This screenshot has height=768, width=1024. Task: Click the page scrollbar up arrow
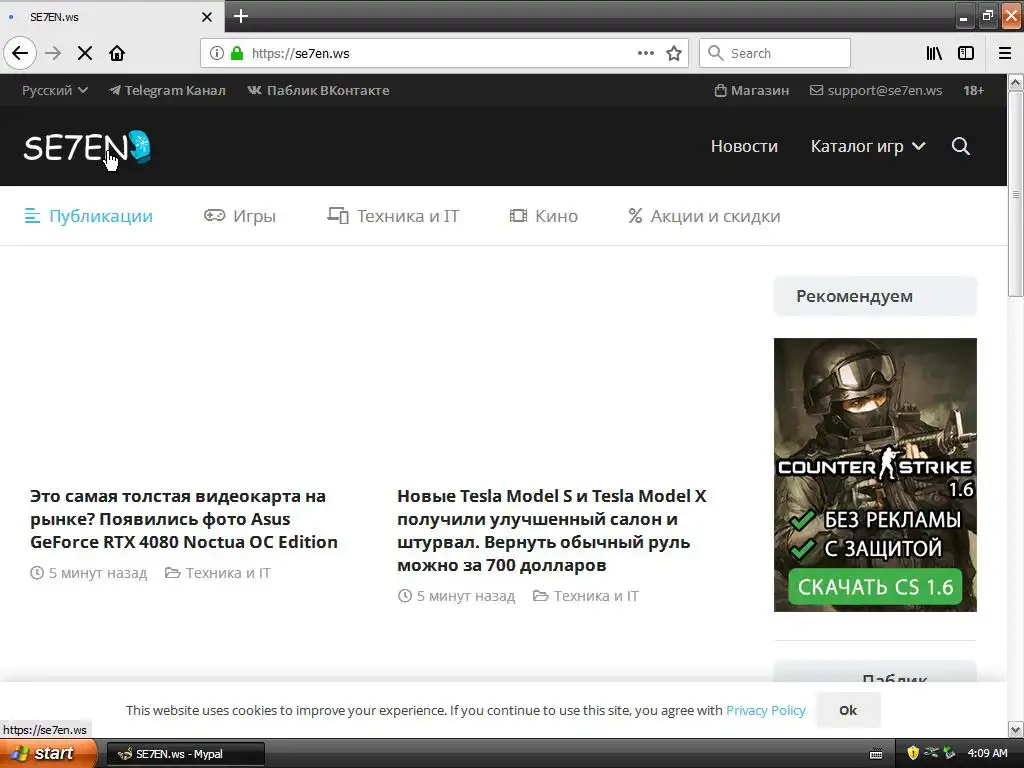(1016, 82)
